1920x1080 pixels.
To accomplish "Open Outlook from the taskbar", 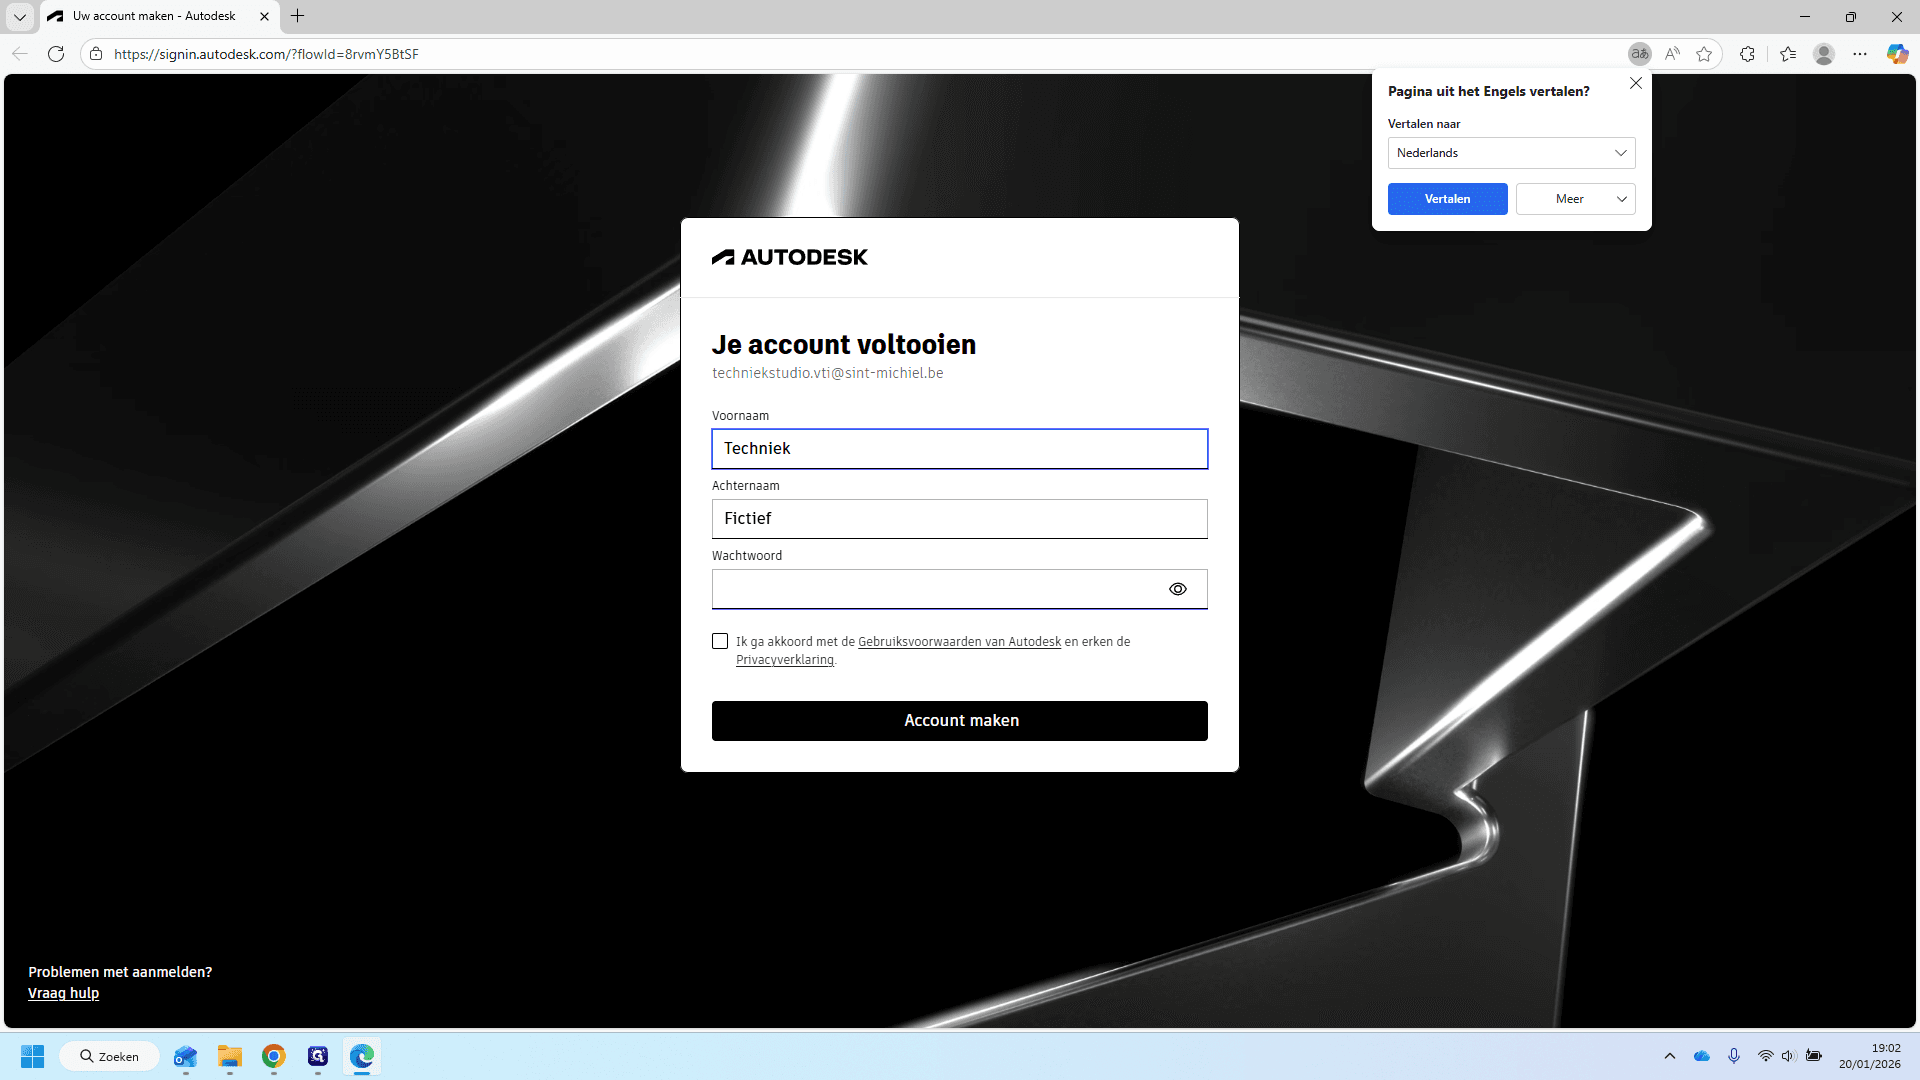I will click(x=185, y=1056).
